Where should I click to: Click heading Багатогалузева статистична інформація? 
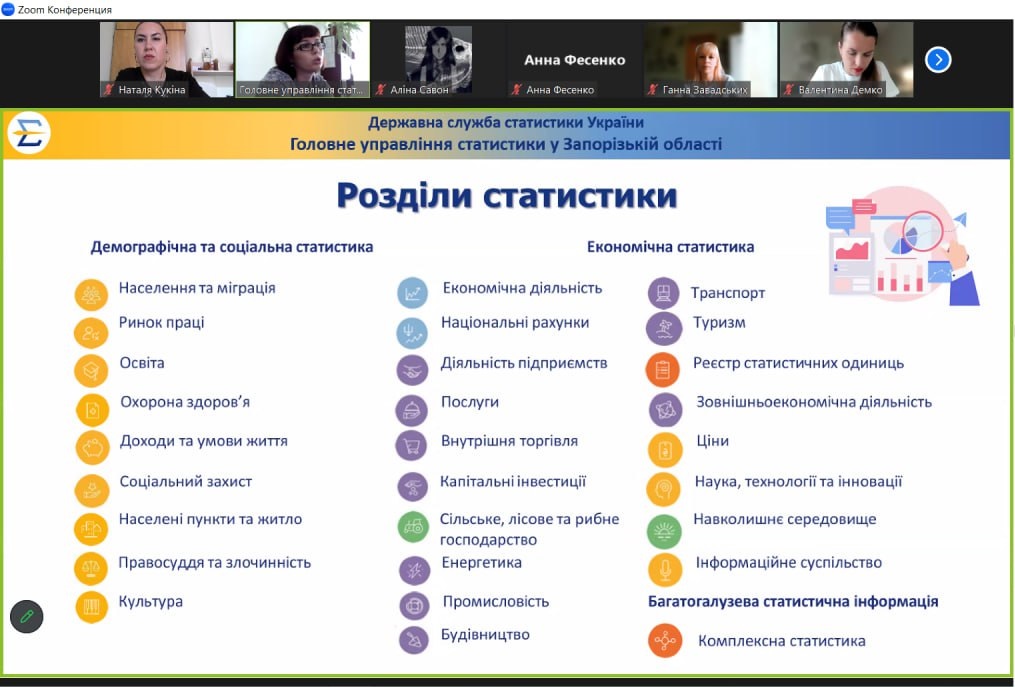(793, 602)
